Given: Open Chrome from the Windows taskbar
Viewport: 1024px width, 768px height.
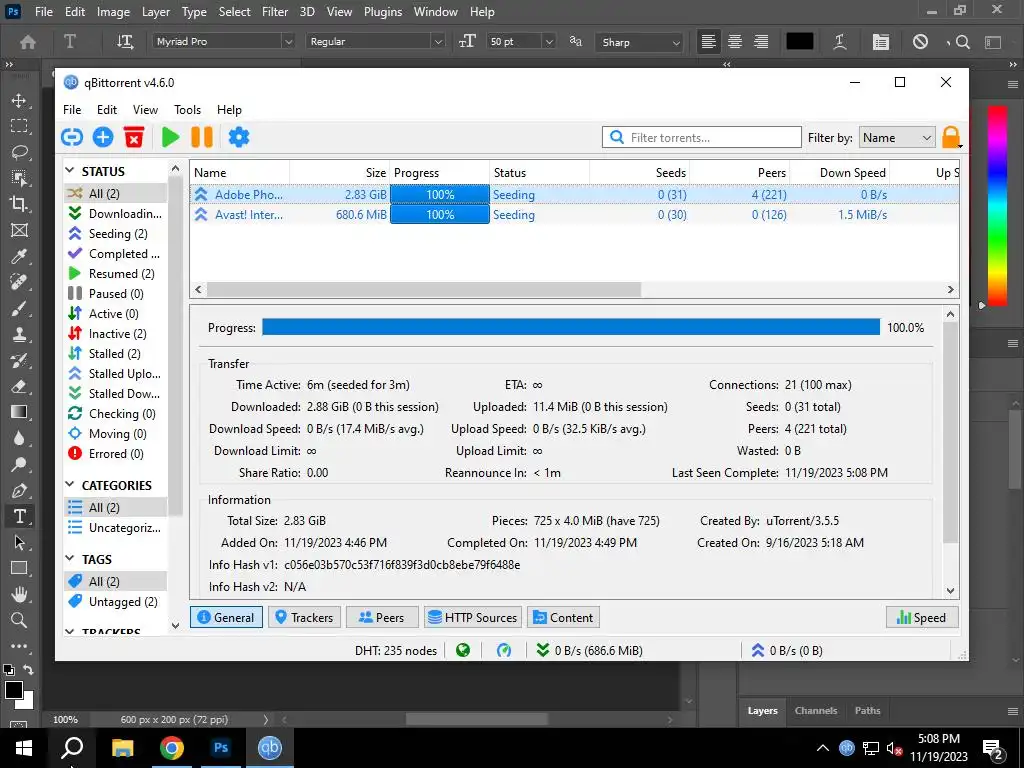Looking at the screenshot, I should tap(172, 748).
